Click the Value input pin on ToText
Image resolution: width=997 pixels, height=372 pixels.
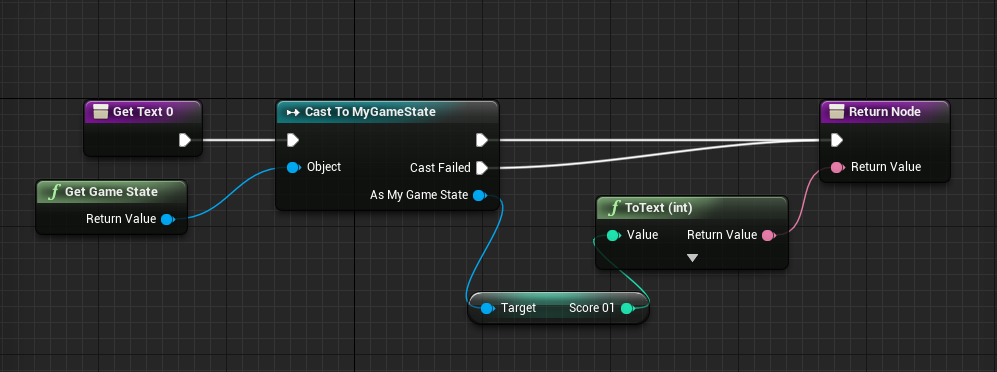[x=613, y=235]
